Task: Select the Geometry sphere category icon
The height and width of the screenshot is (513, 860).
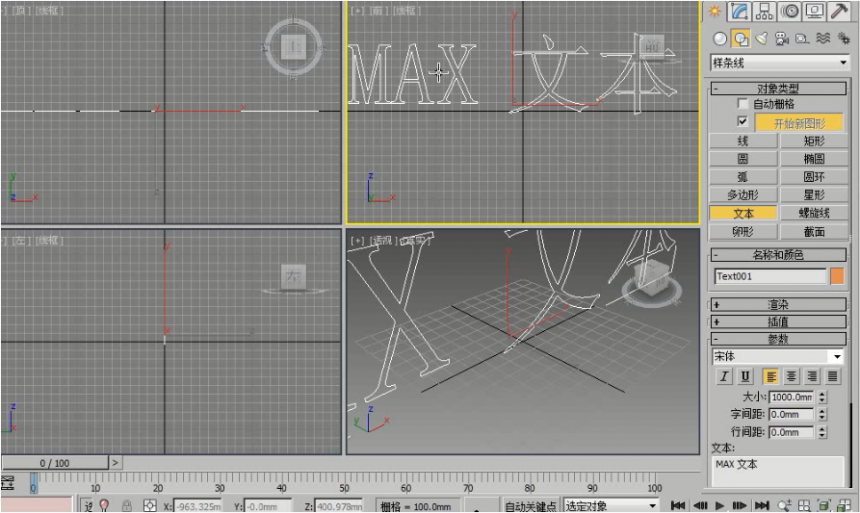Action: point(720,38)
